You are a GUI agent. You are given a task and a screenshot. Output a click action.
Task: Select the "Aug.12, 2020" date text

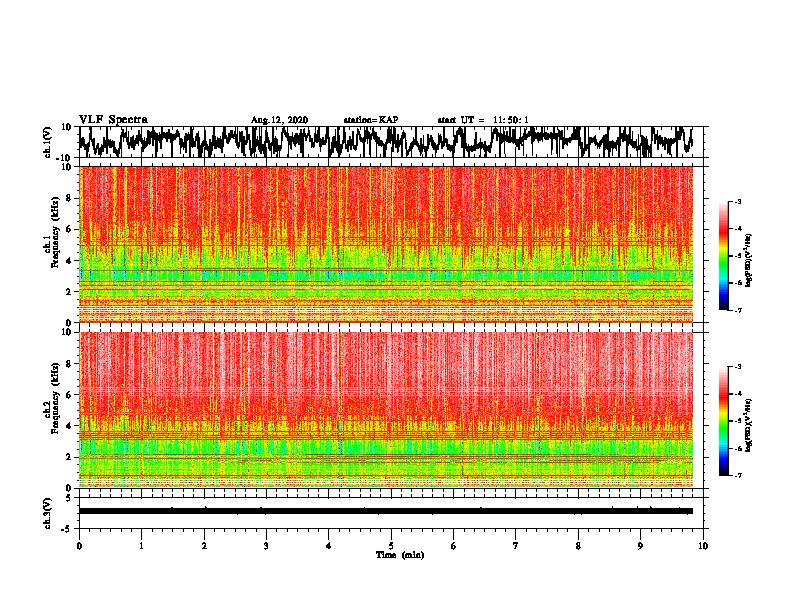click(x=279, y=120)
